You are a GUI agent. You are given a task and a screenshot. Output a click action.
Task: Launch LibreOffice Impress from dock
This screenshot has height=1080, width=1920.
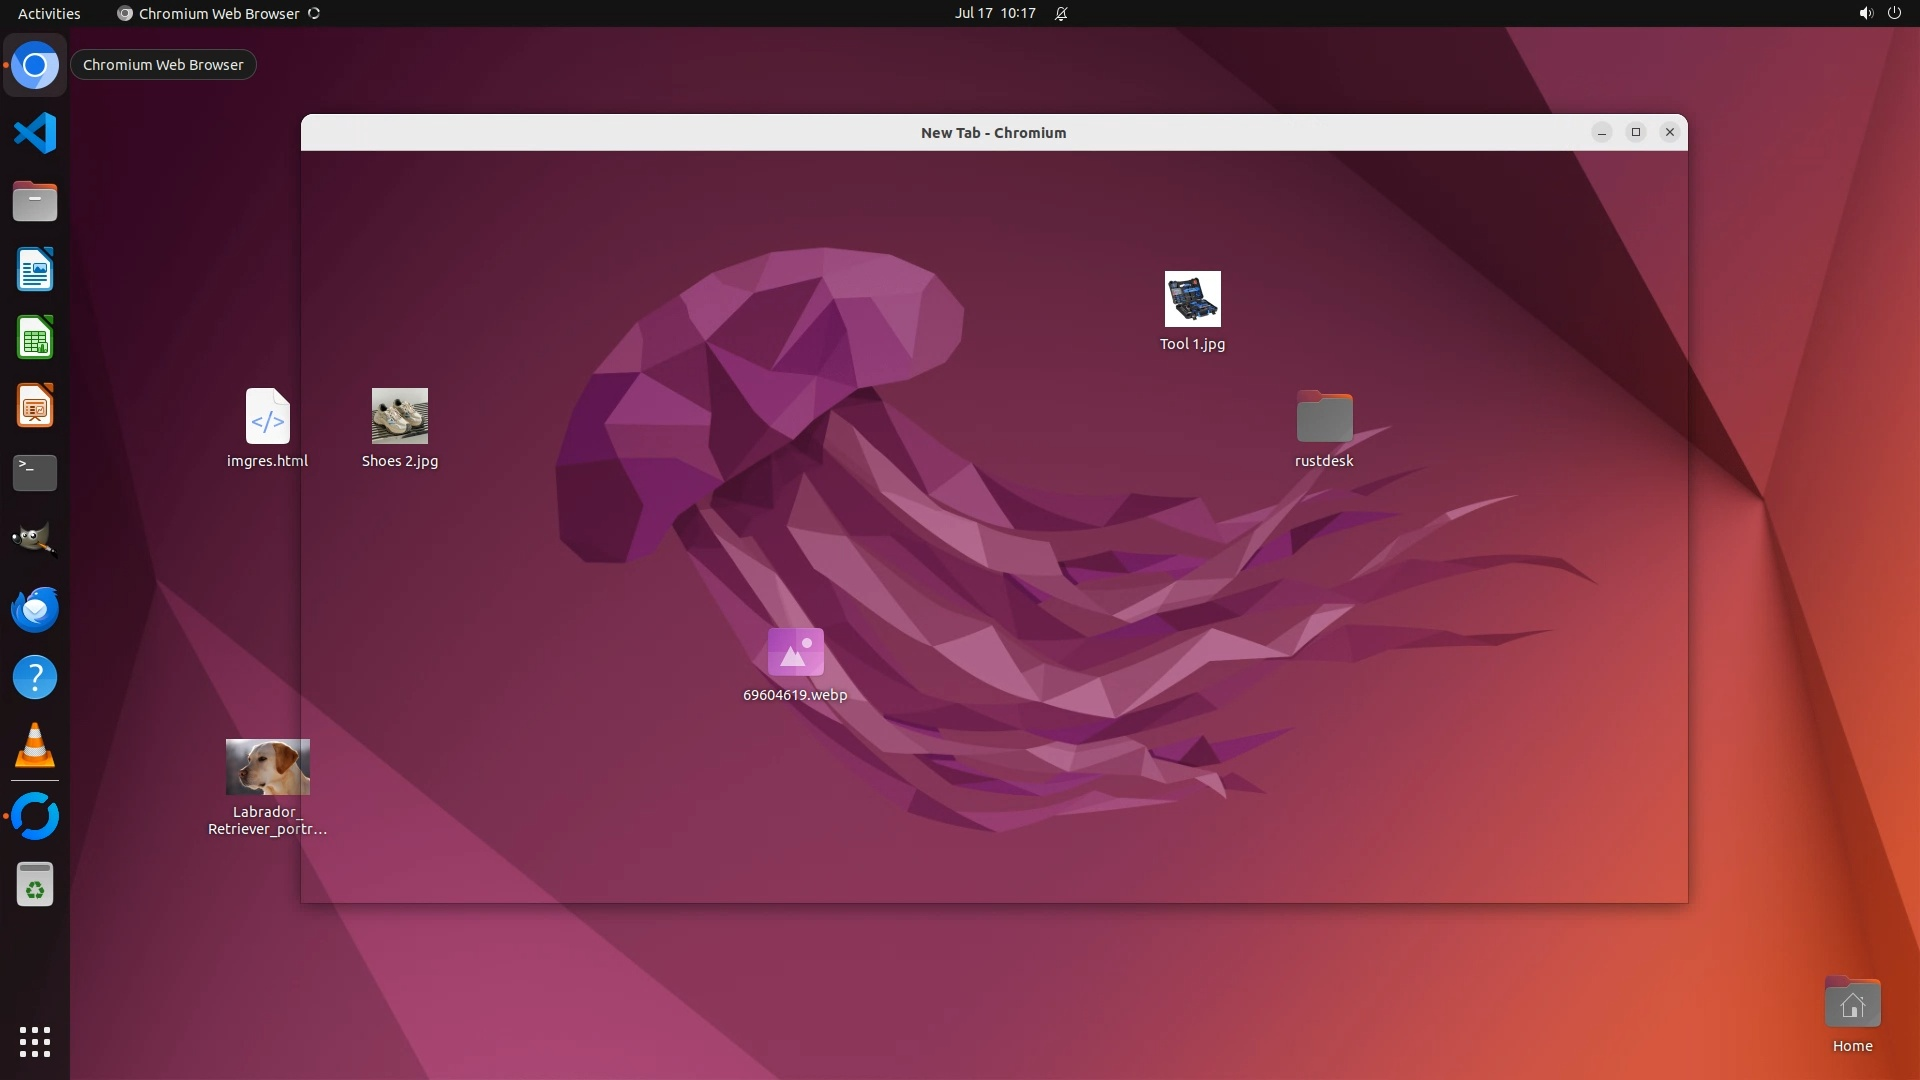pos(35,406)
